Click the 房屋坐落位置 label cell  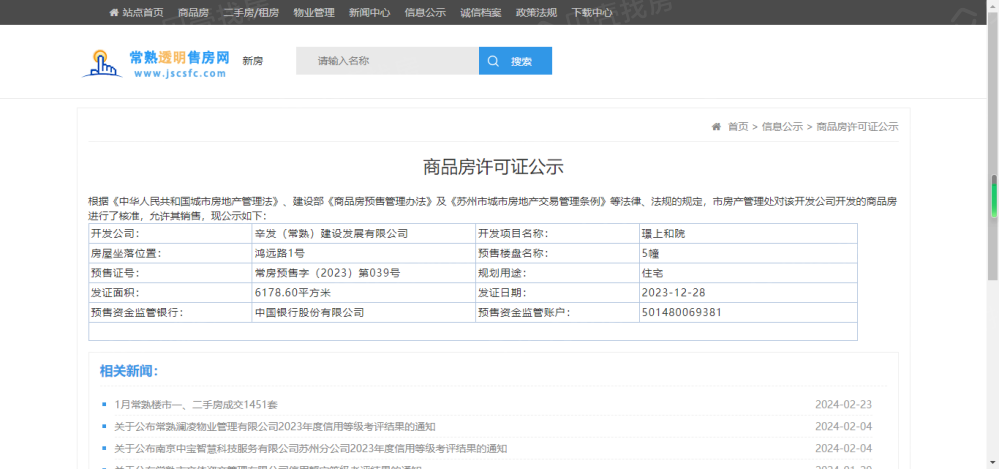pos(170,253)
